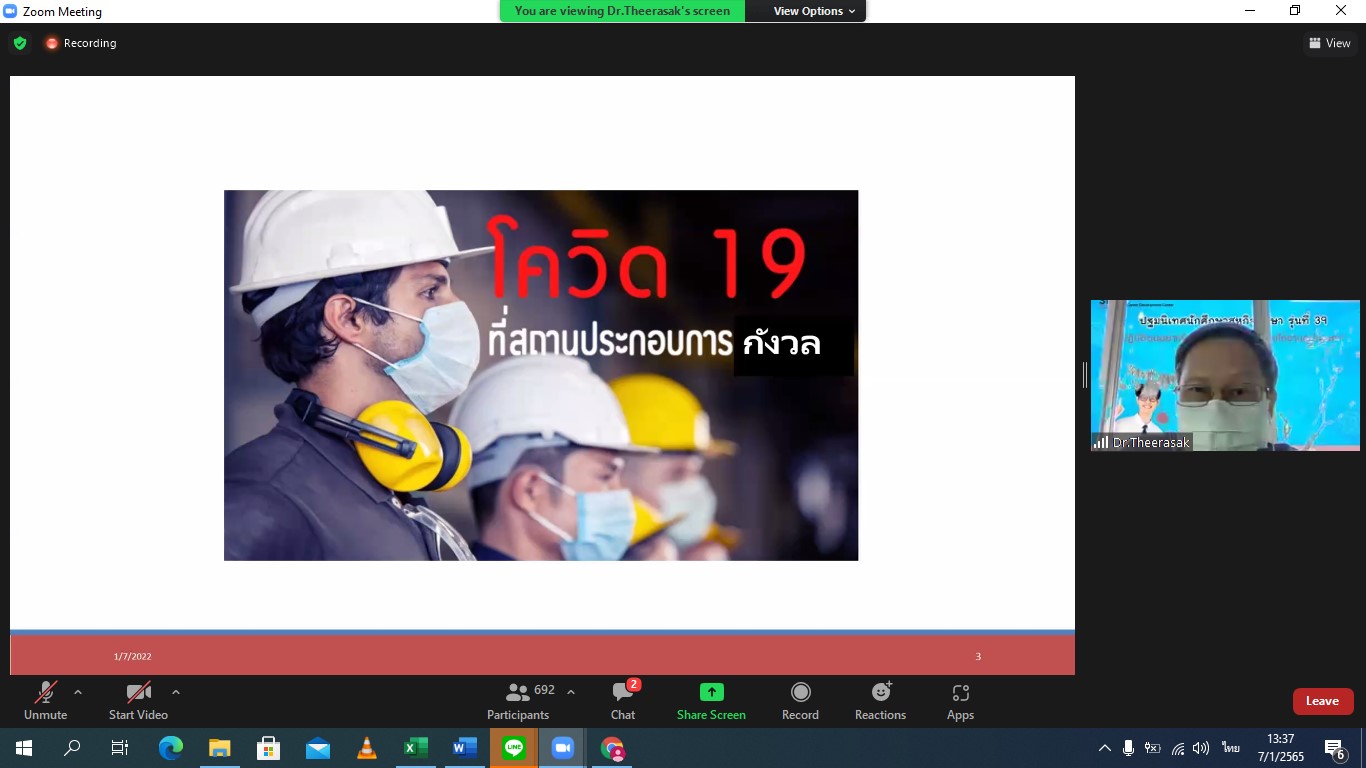Open the View layout menu
This screenshot has height=768, width=1366.
point(1329,43)
